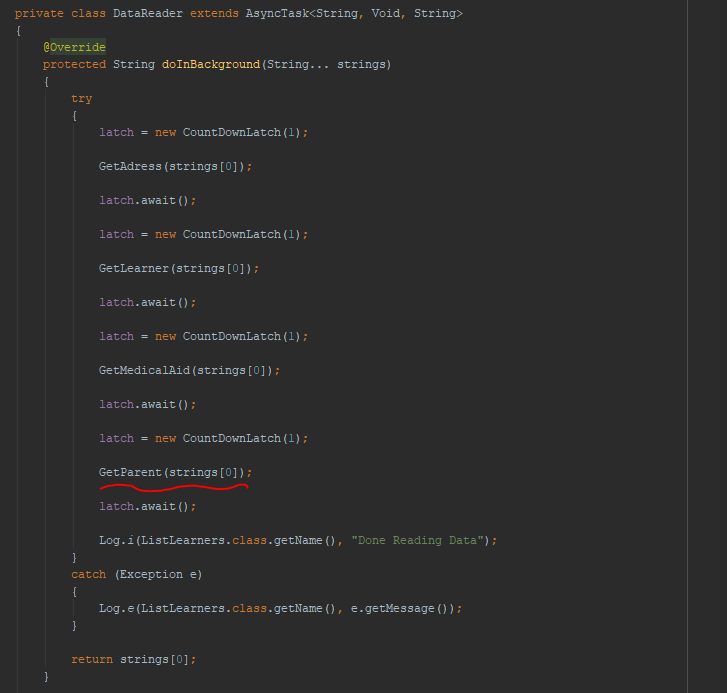Image resolution: width=727 pixels, height=693 pixels.
Task: Click the "Done Reading Data" string literal
Action: [x=417, y=540]
